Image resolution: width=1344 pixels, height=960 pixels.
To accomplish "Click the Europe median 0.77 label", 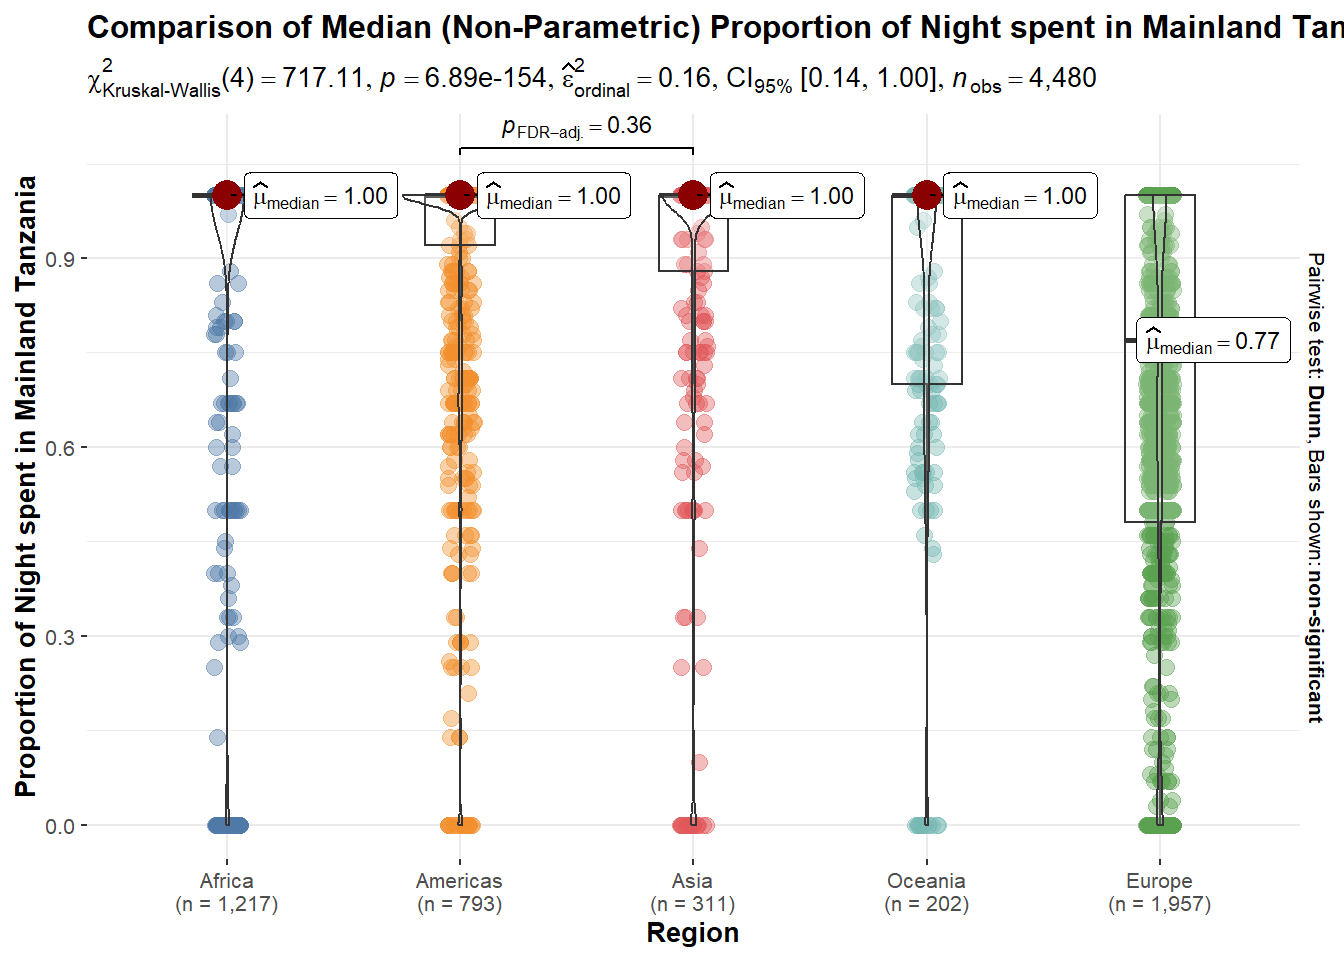I will tap(1213, 341).
